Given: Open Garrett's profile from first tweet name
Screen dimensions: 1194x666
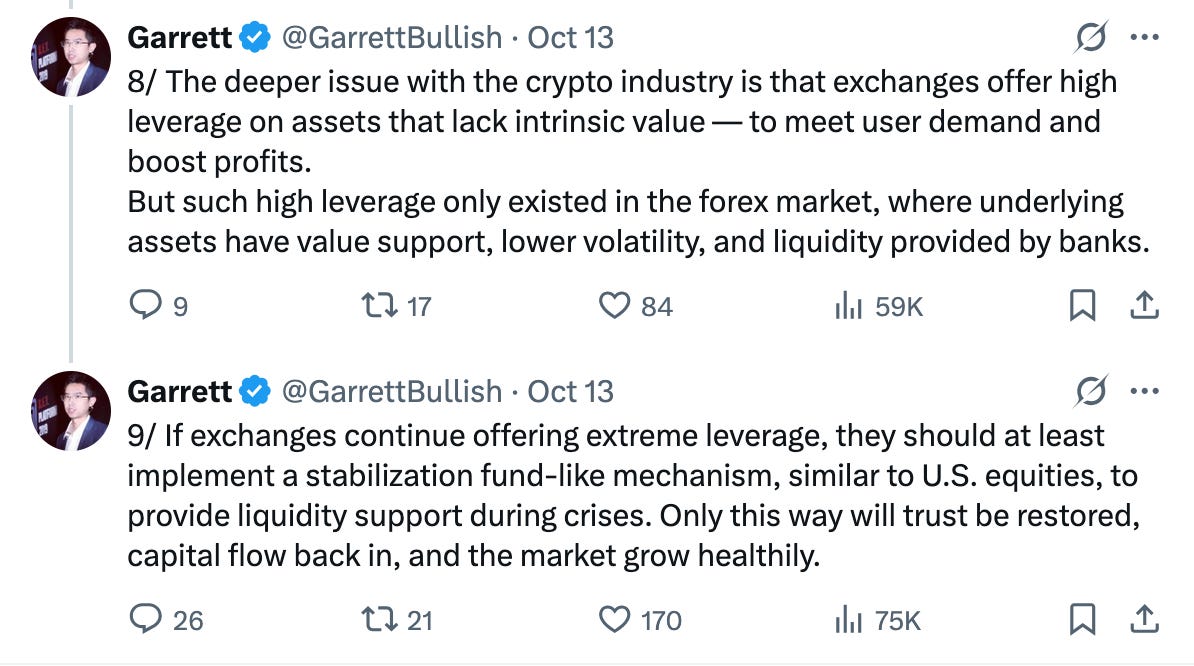Looking at the screenshot, I should [179, 37].
